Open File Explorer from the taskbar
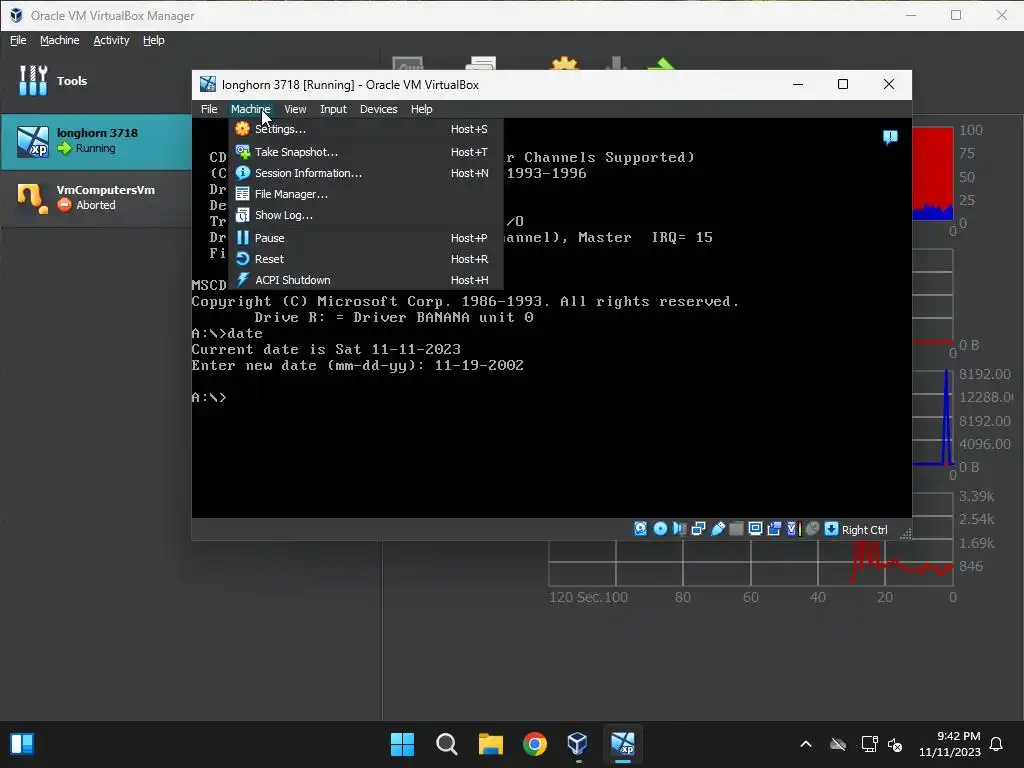Screen dimensions: 1024x768 [x=490, y=744]
